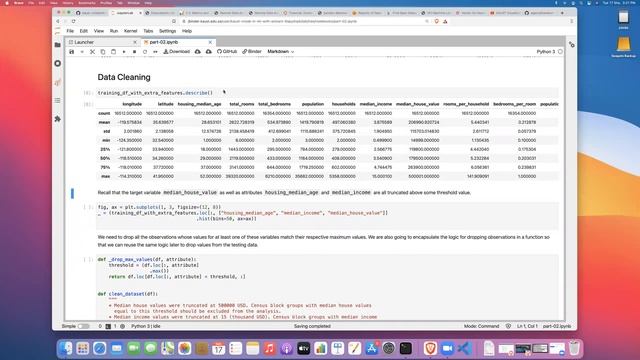The width and height of the screenshot is (640, 360).
Task: Click the _drop_max_values function code cell
Action: coord(327,287)
